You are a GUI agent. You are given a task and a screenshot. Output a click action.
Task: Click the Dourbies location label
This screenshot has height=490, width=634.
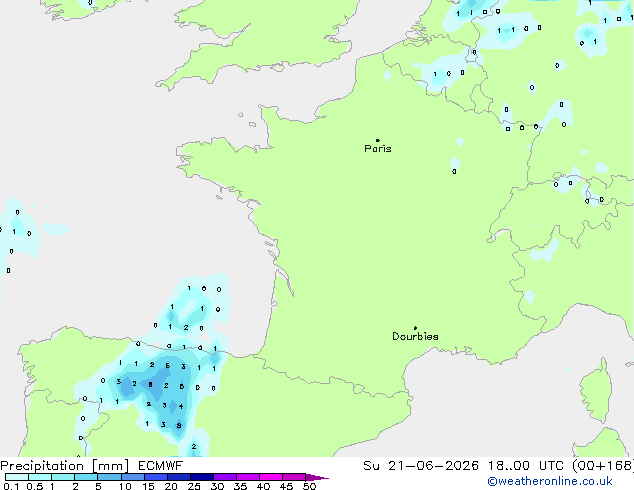(415, 336)
